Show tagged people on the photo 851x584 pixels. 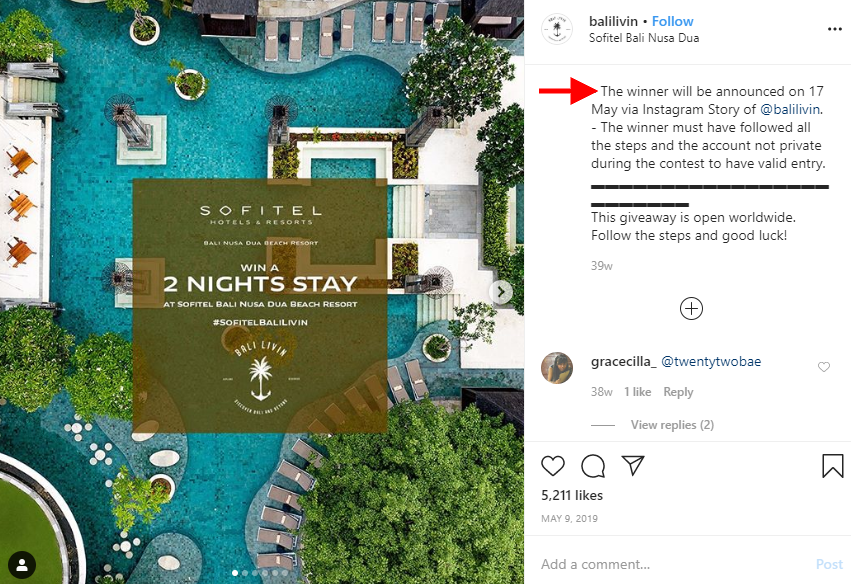tap(22, 565)
